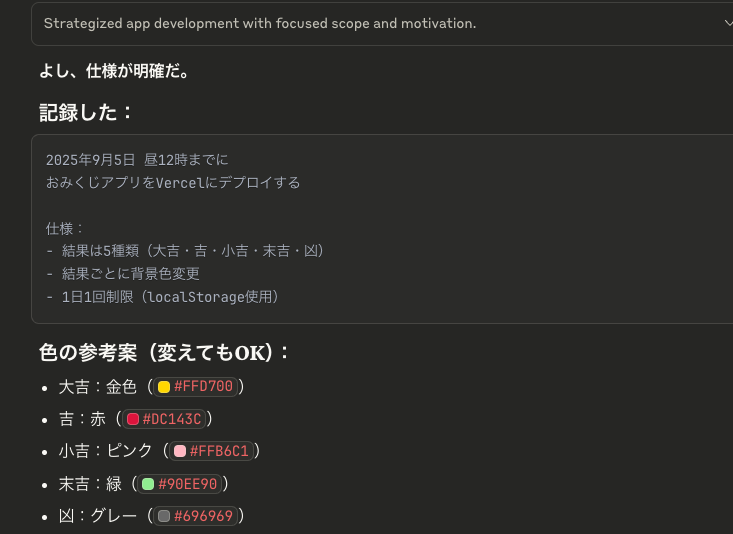733x534 pixels.
Task: Expand the thinking summary chevron arrow
Action: [x=728, y=23]
